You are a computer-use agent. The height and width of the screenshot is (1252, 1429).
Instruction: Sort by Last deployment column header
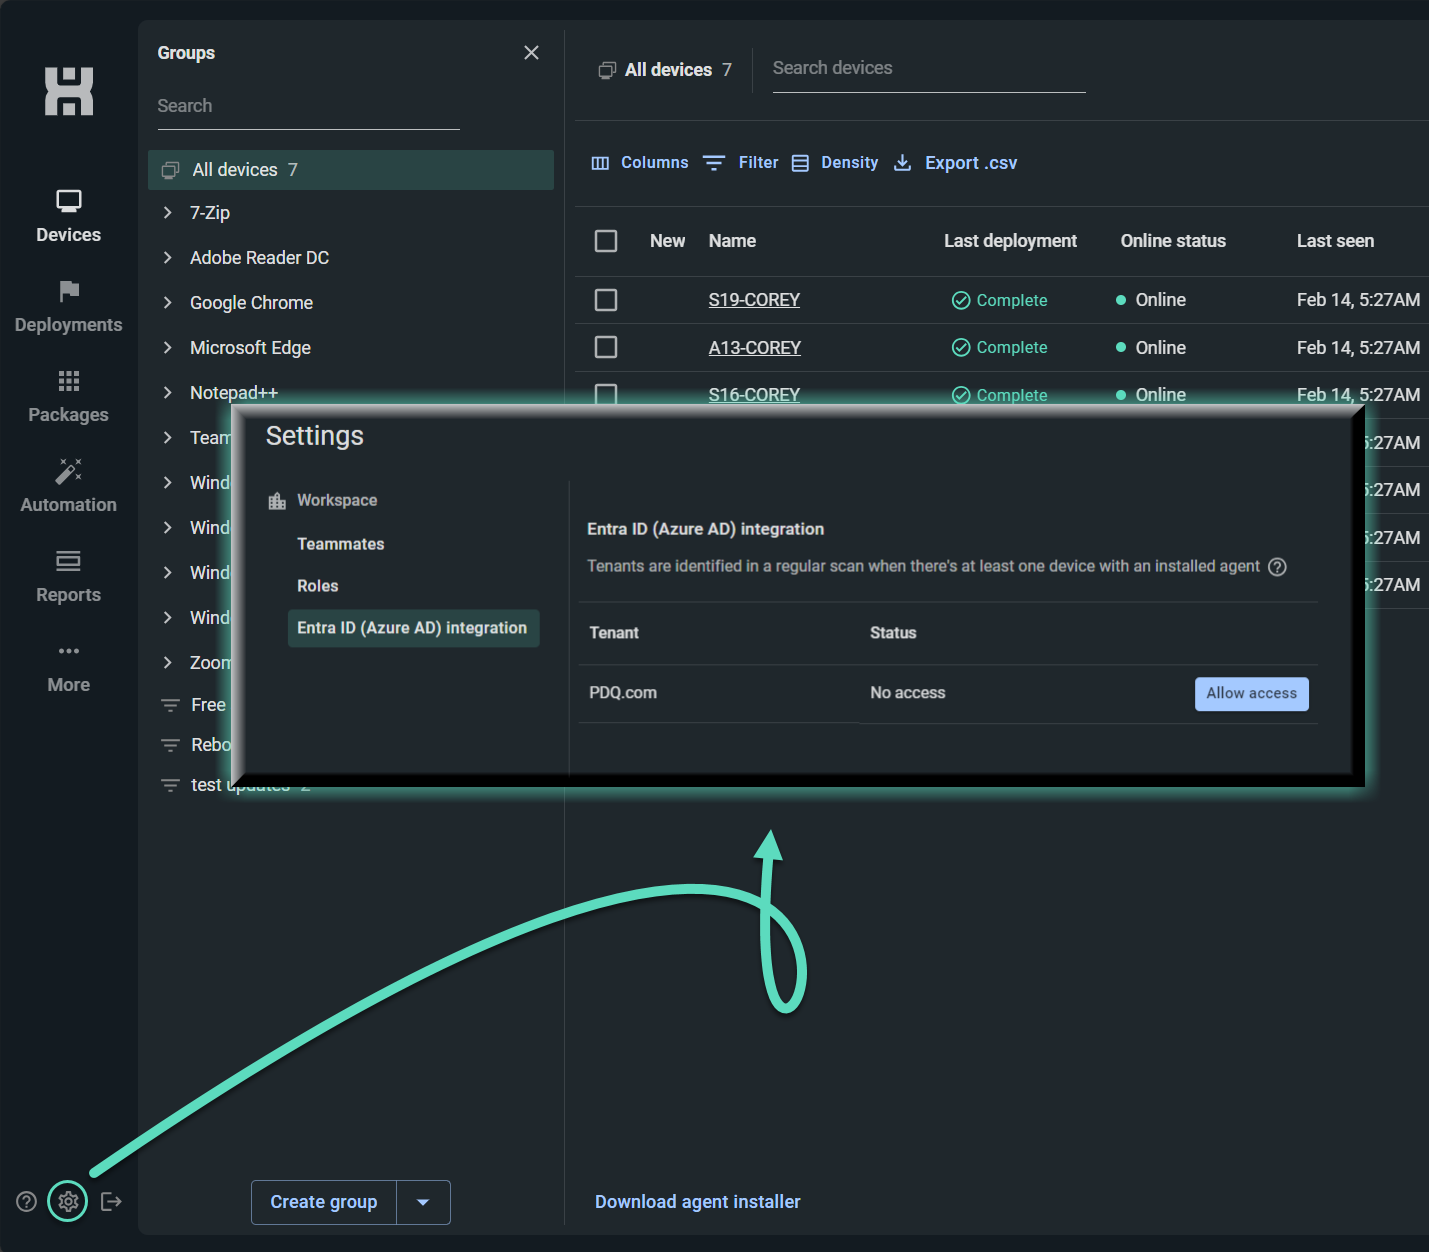pos(1010,241)
